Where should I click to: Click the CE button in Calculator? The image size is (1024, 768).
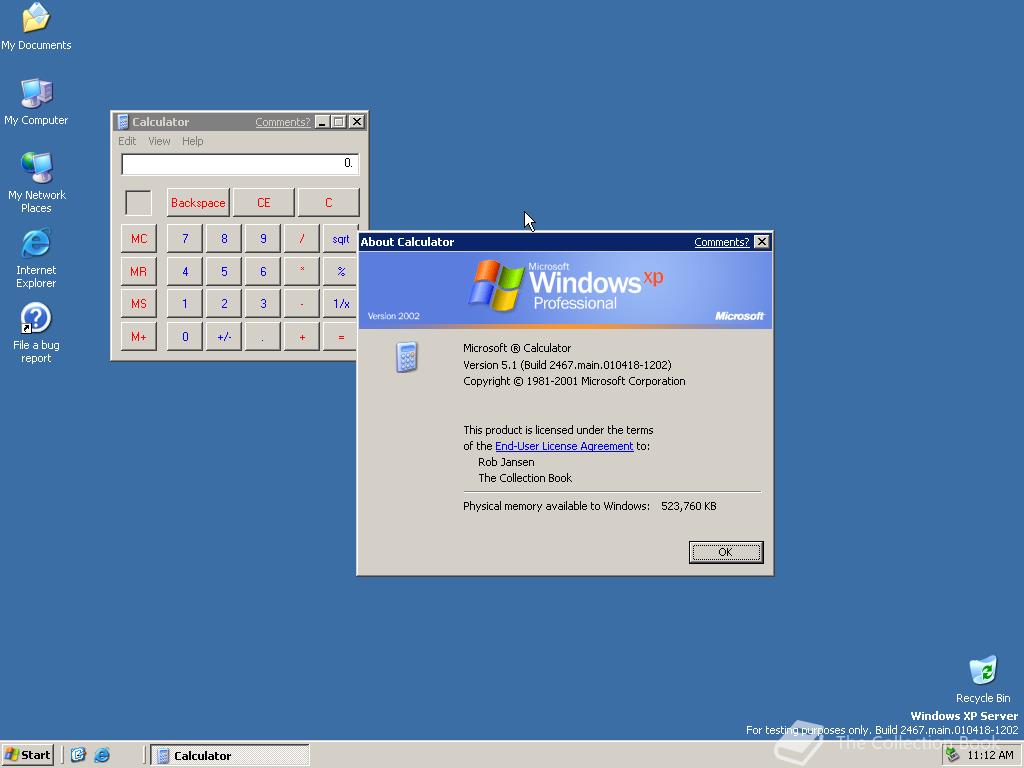[263, 202]
